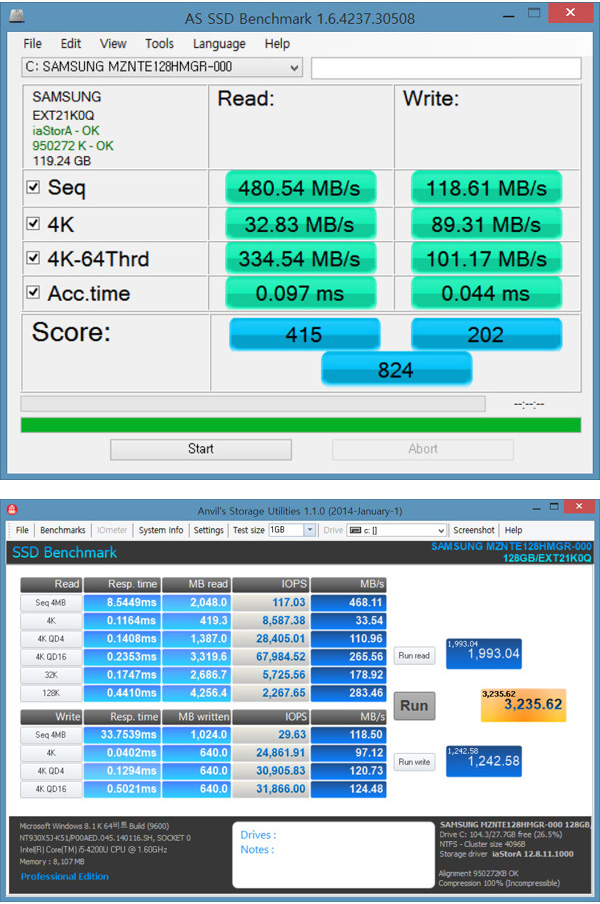
Task: Click the drive icon in Anvil's Drive selector
Action: [356, 530]
